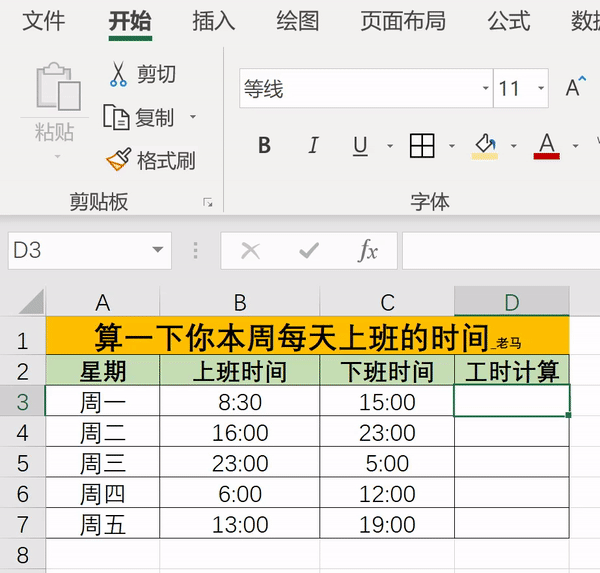
Task: Select the cell containing 周四
Action: (x=103, y=493)
